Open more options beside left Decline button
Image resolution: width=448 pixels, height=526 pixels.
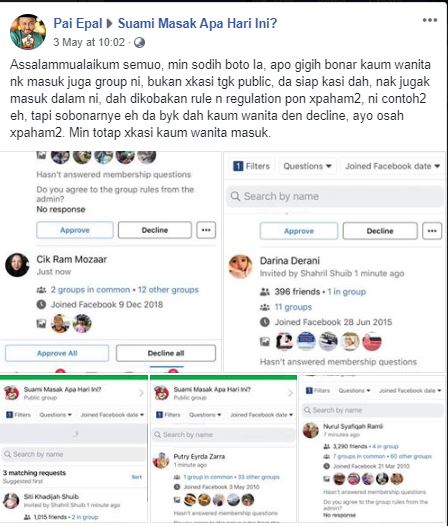(x=206, y=230)
